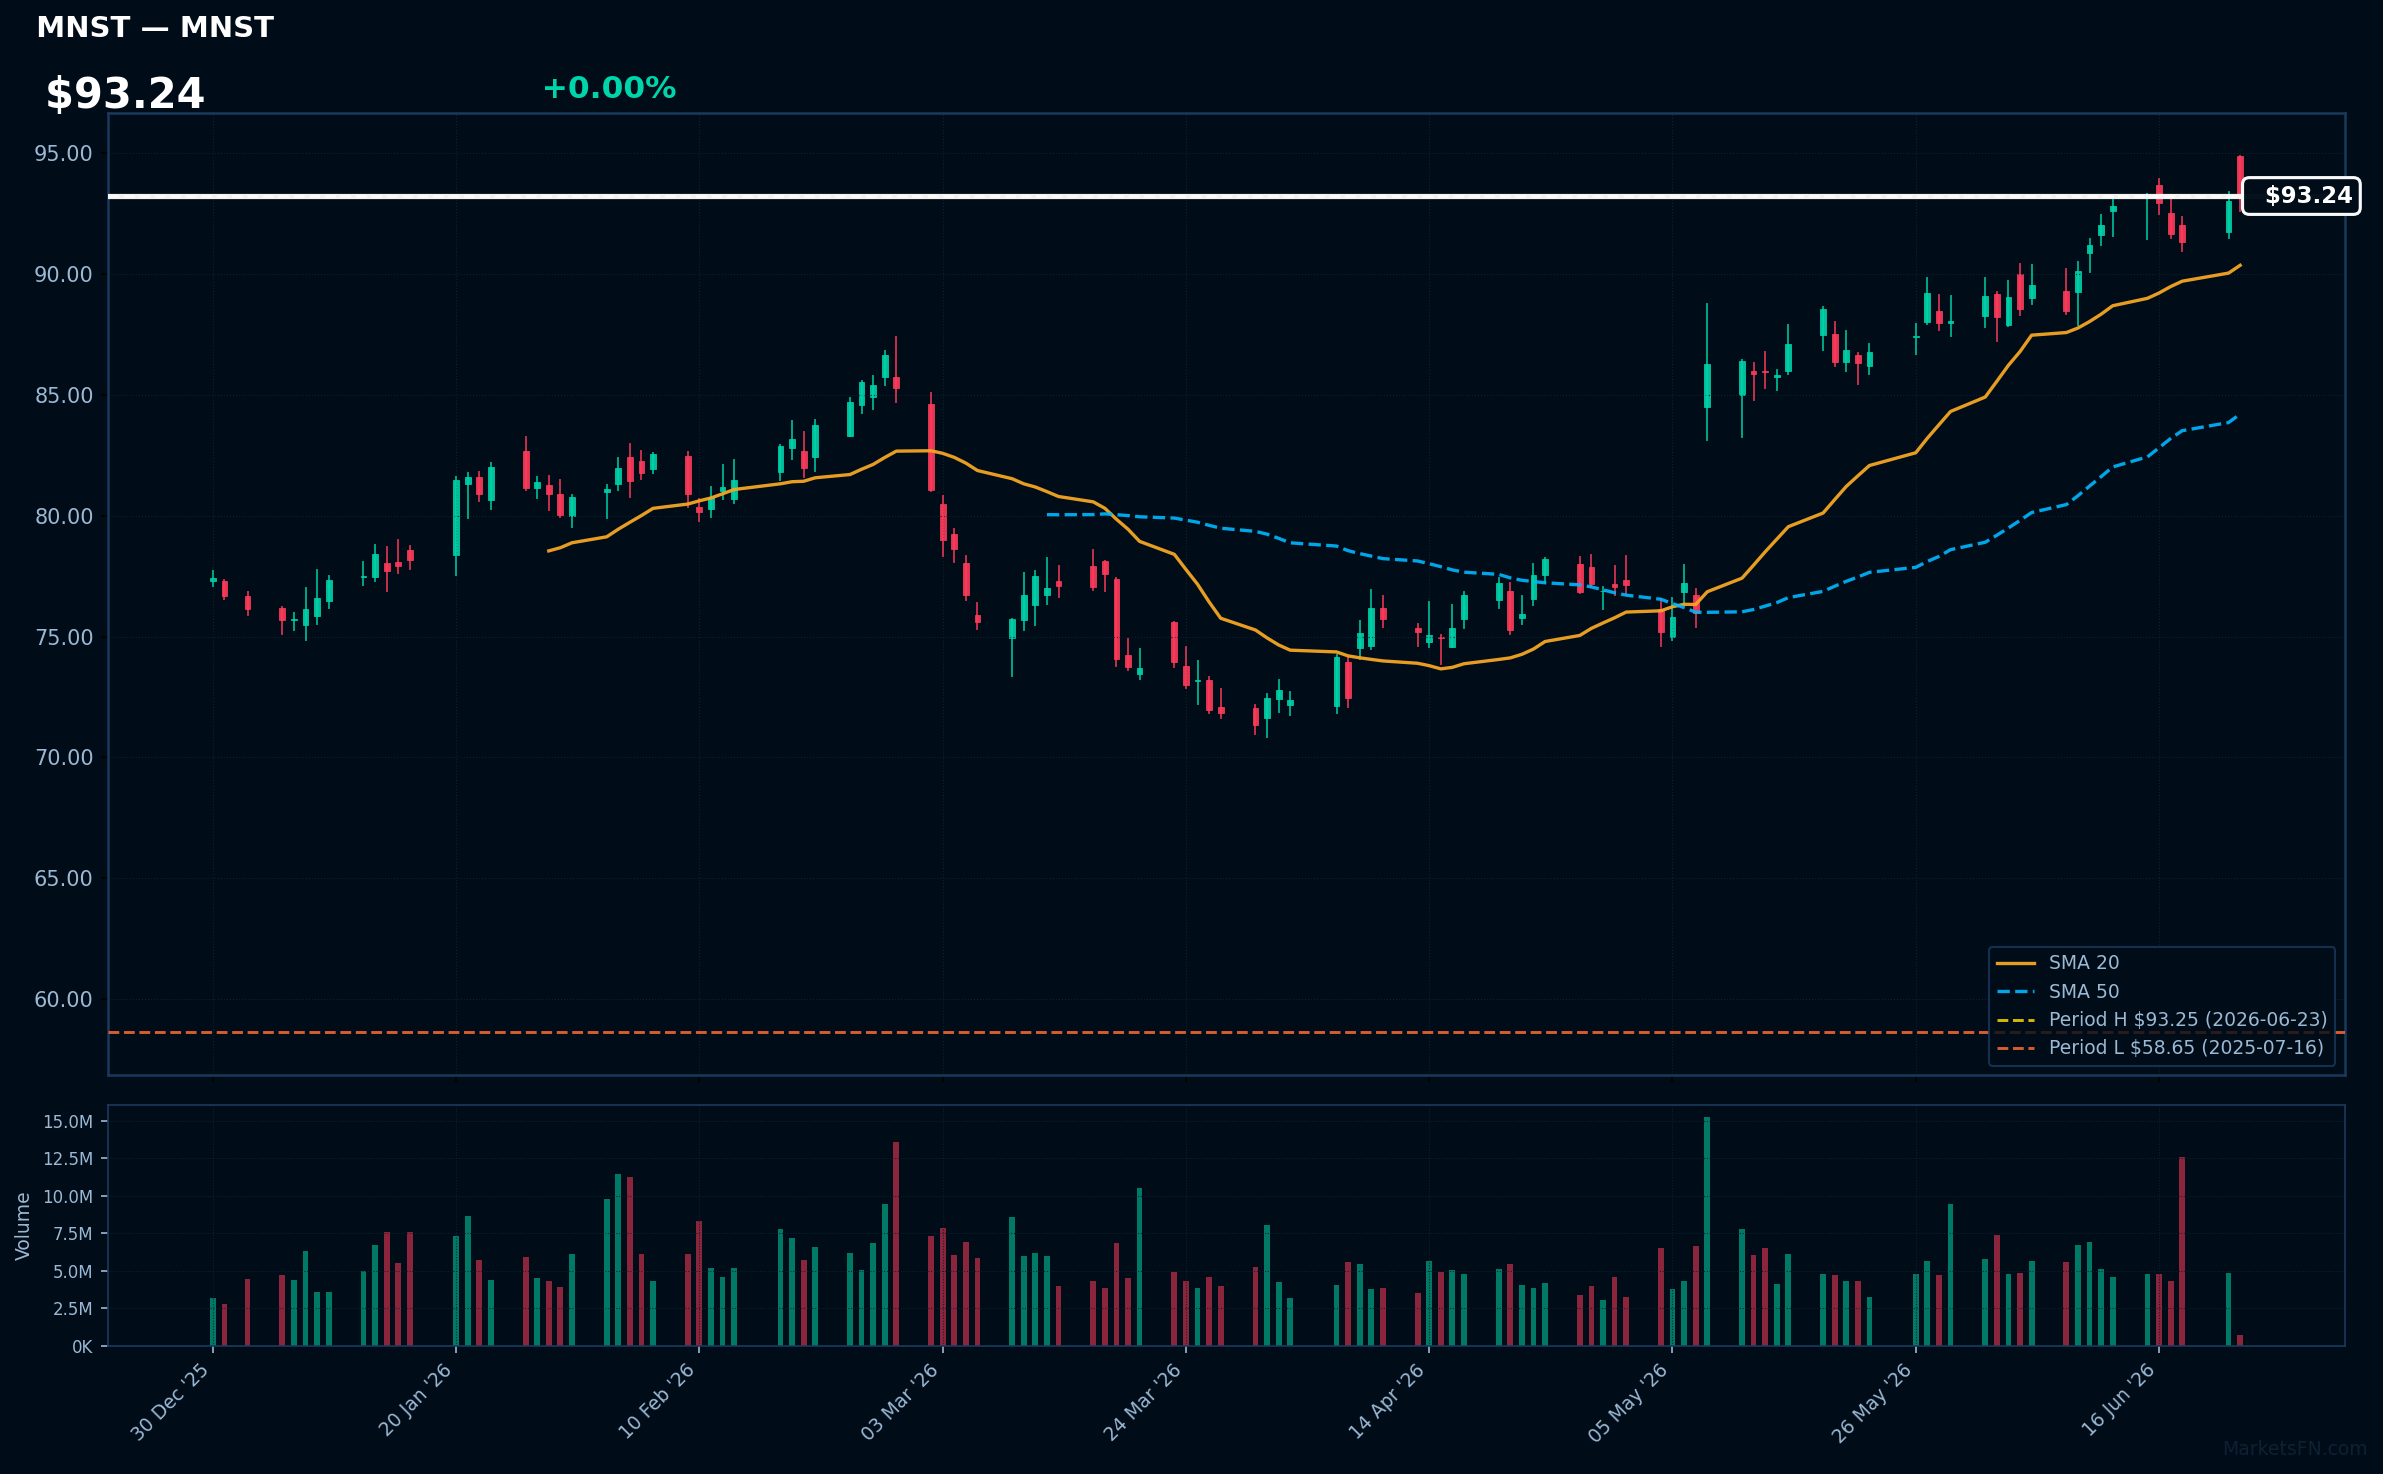Click the blue dashed SMA 50 legend sample
Viewport: 2383px width, 1474px height.
coord(2015,992)
